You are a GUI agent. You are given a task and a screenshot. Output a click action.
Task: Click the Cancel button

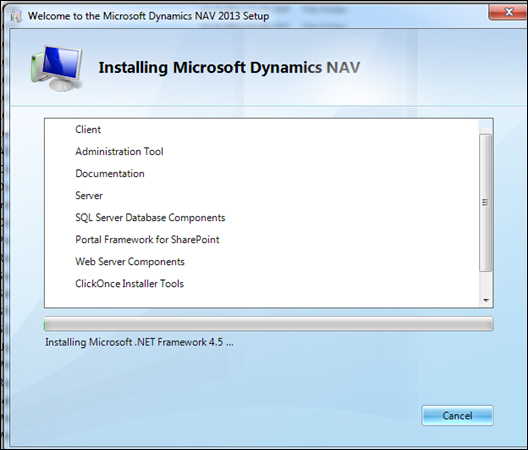[457, 415]
